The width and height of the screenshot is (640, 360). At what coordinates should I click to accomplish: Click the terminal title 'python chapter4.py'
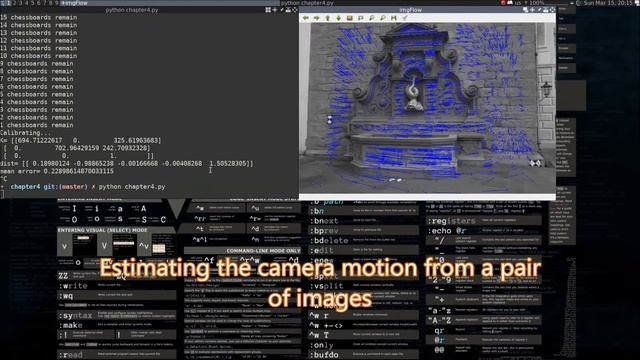tap(132, 9)
